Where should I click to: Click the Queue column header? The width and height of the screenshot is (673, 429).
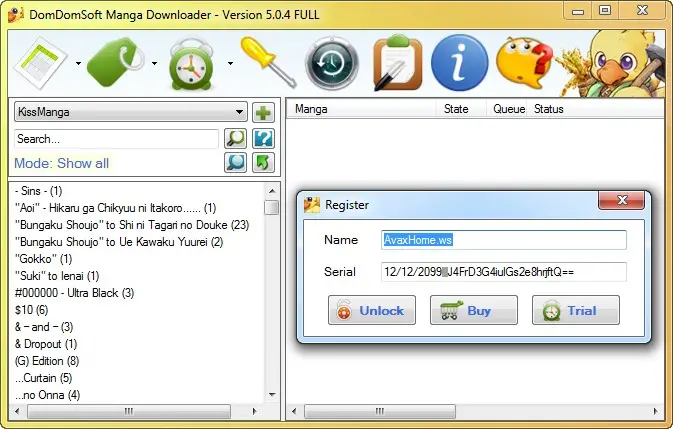507,109
